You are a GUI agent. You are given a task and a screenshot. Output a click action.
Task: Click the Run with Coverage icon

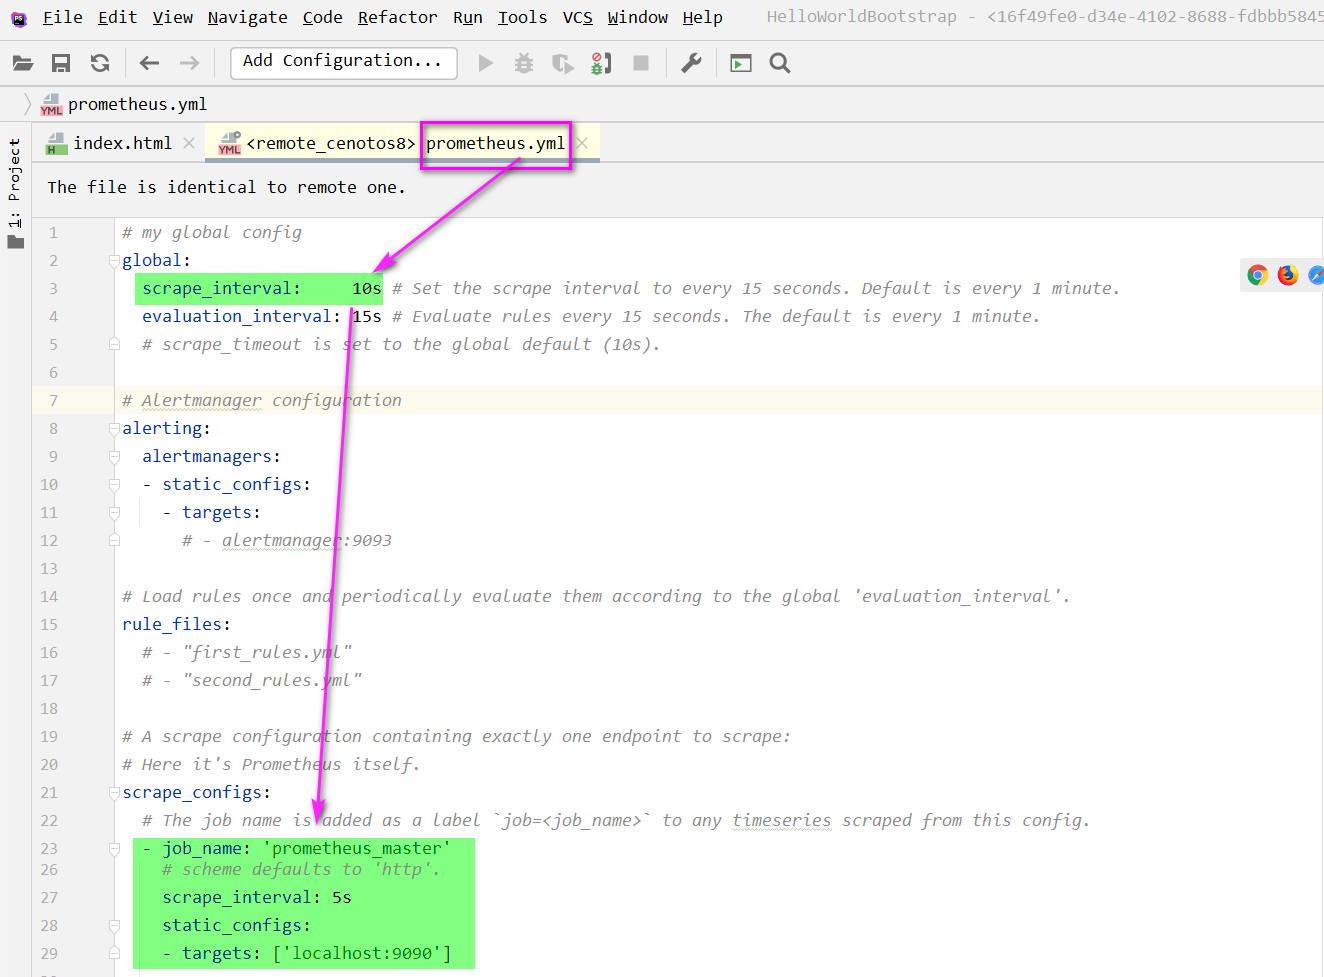point(563,63)
